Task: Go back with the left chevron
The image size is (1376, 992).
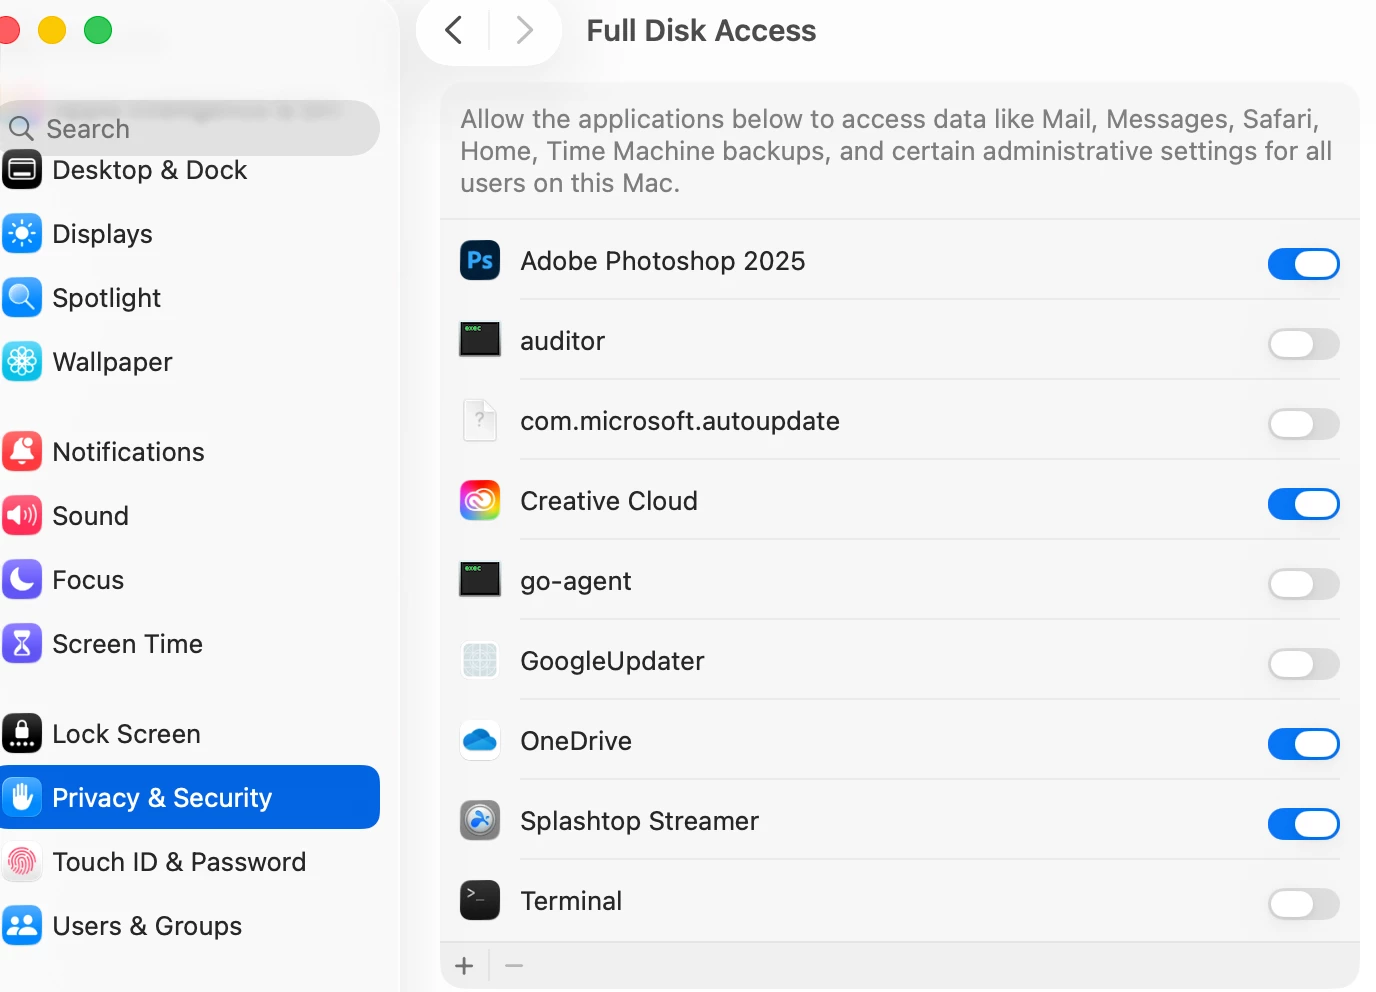Action: coord(454,31)
